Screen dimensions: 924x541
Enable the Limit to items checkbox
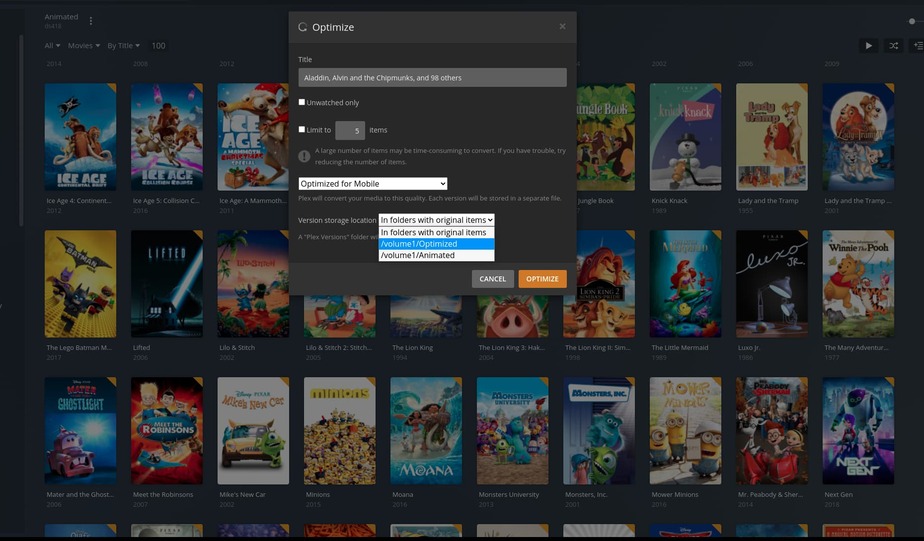302,129
